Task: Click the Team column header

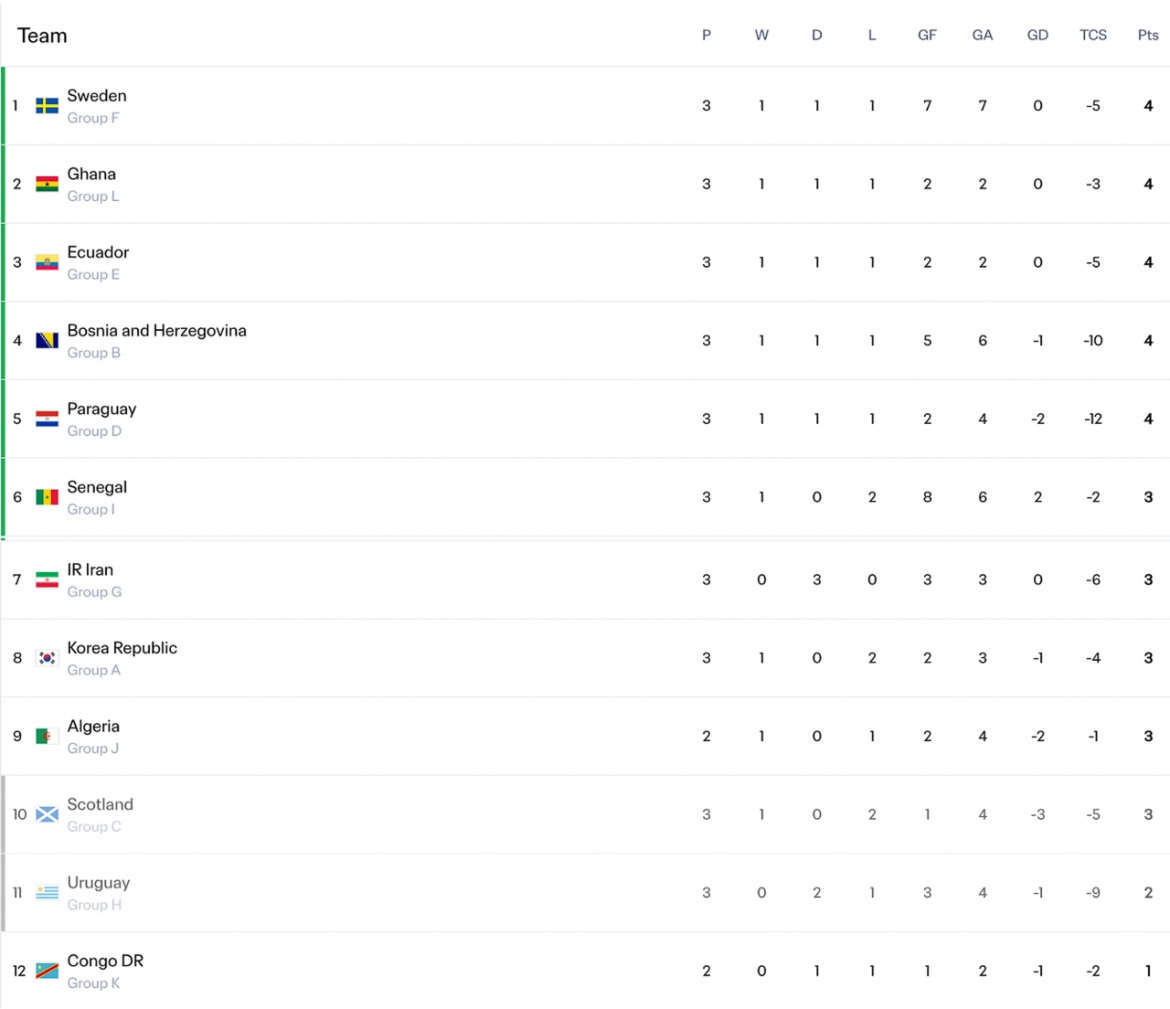Action: (x=43, y=36)
